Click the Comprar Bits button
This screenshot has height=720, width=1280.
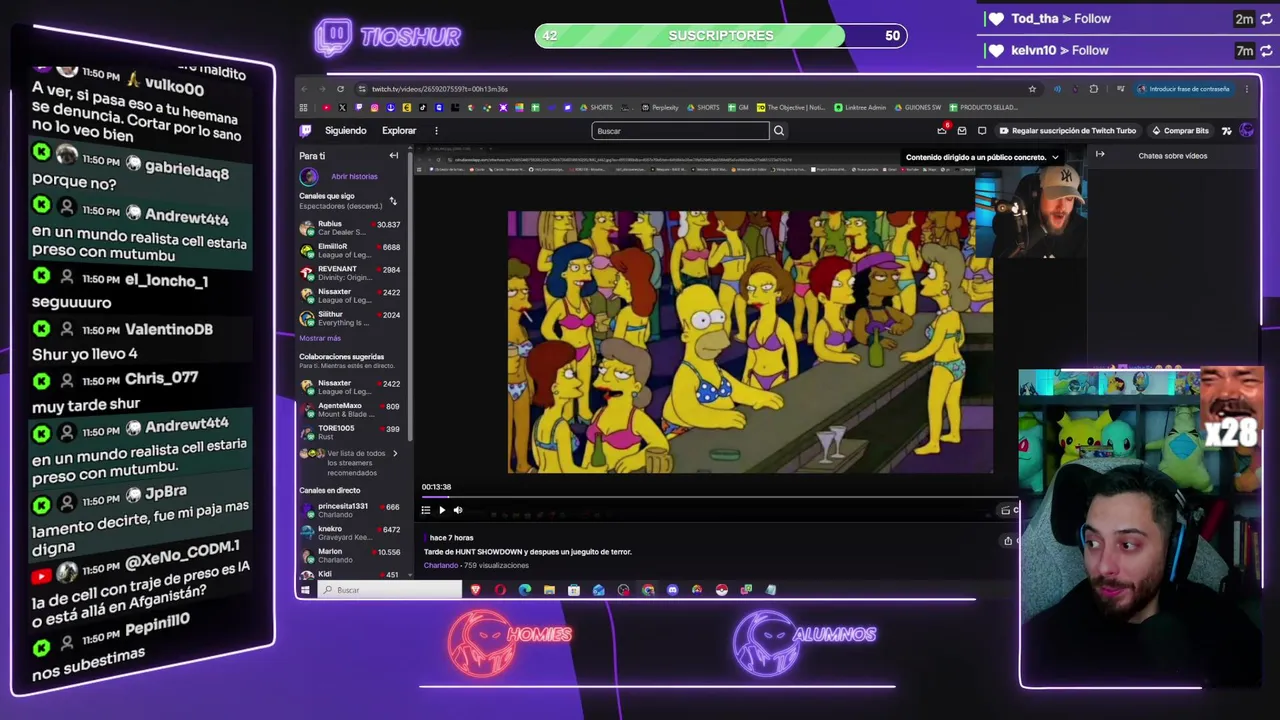pos(1180,131)
